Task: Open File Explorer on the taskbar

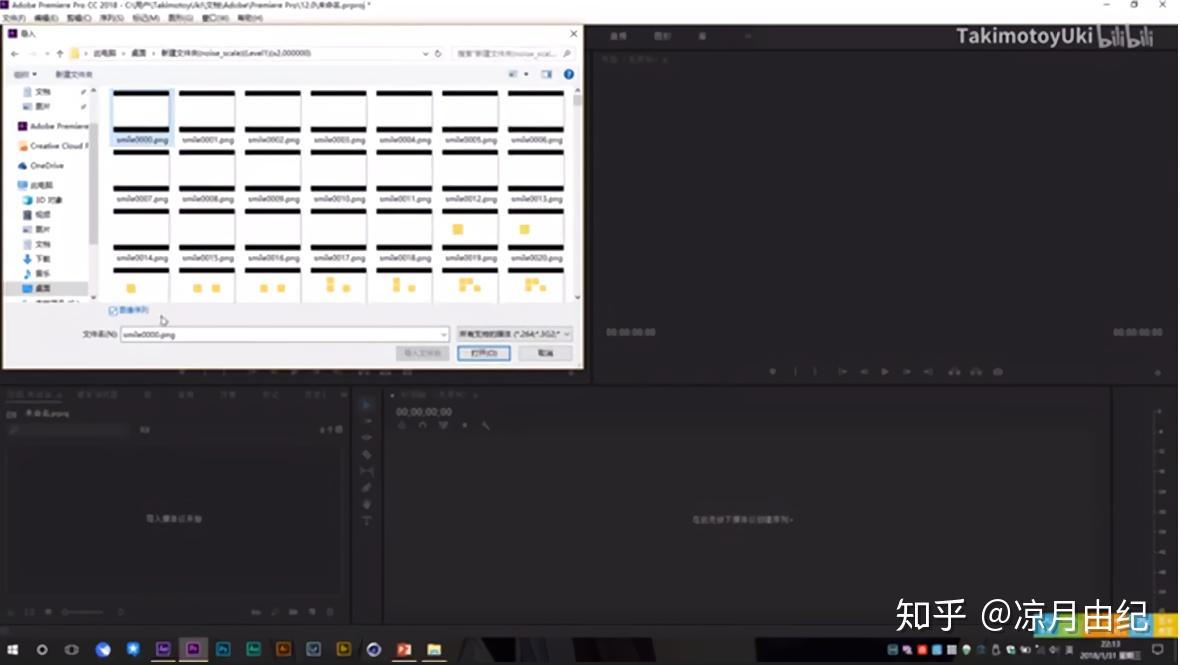Action: click(434, 649)
